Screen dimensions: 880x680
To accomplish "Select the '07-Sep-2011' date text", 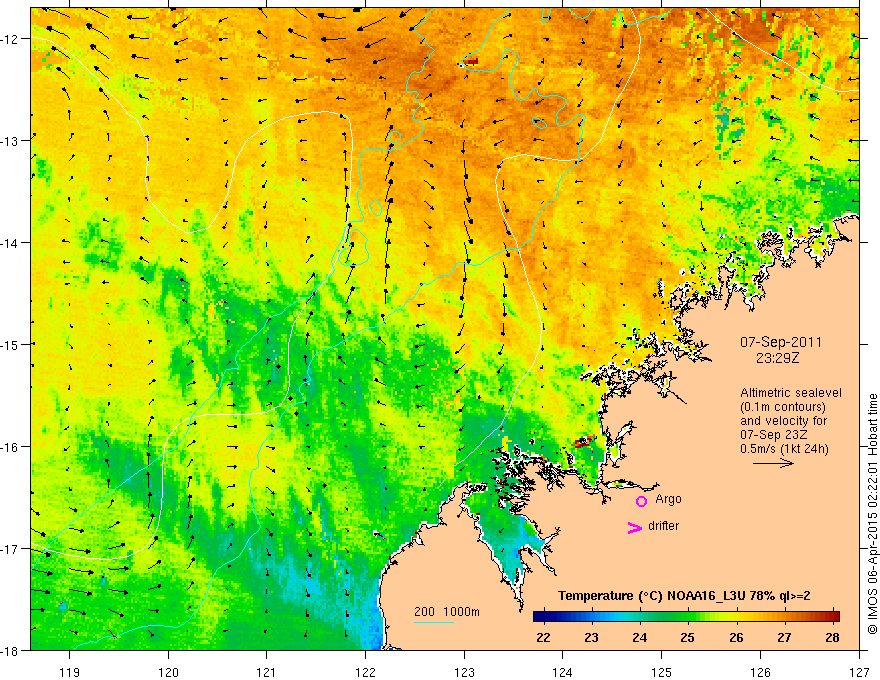I will (781, 342).
